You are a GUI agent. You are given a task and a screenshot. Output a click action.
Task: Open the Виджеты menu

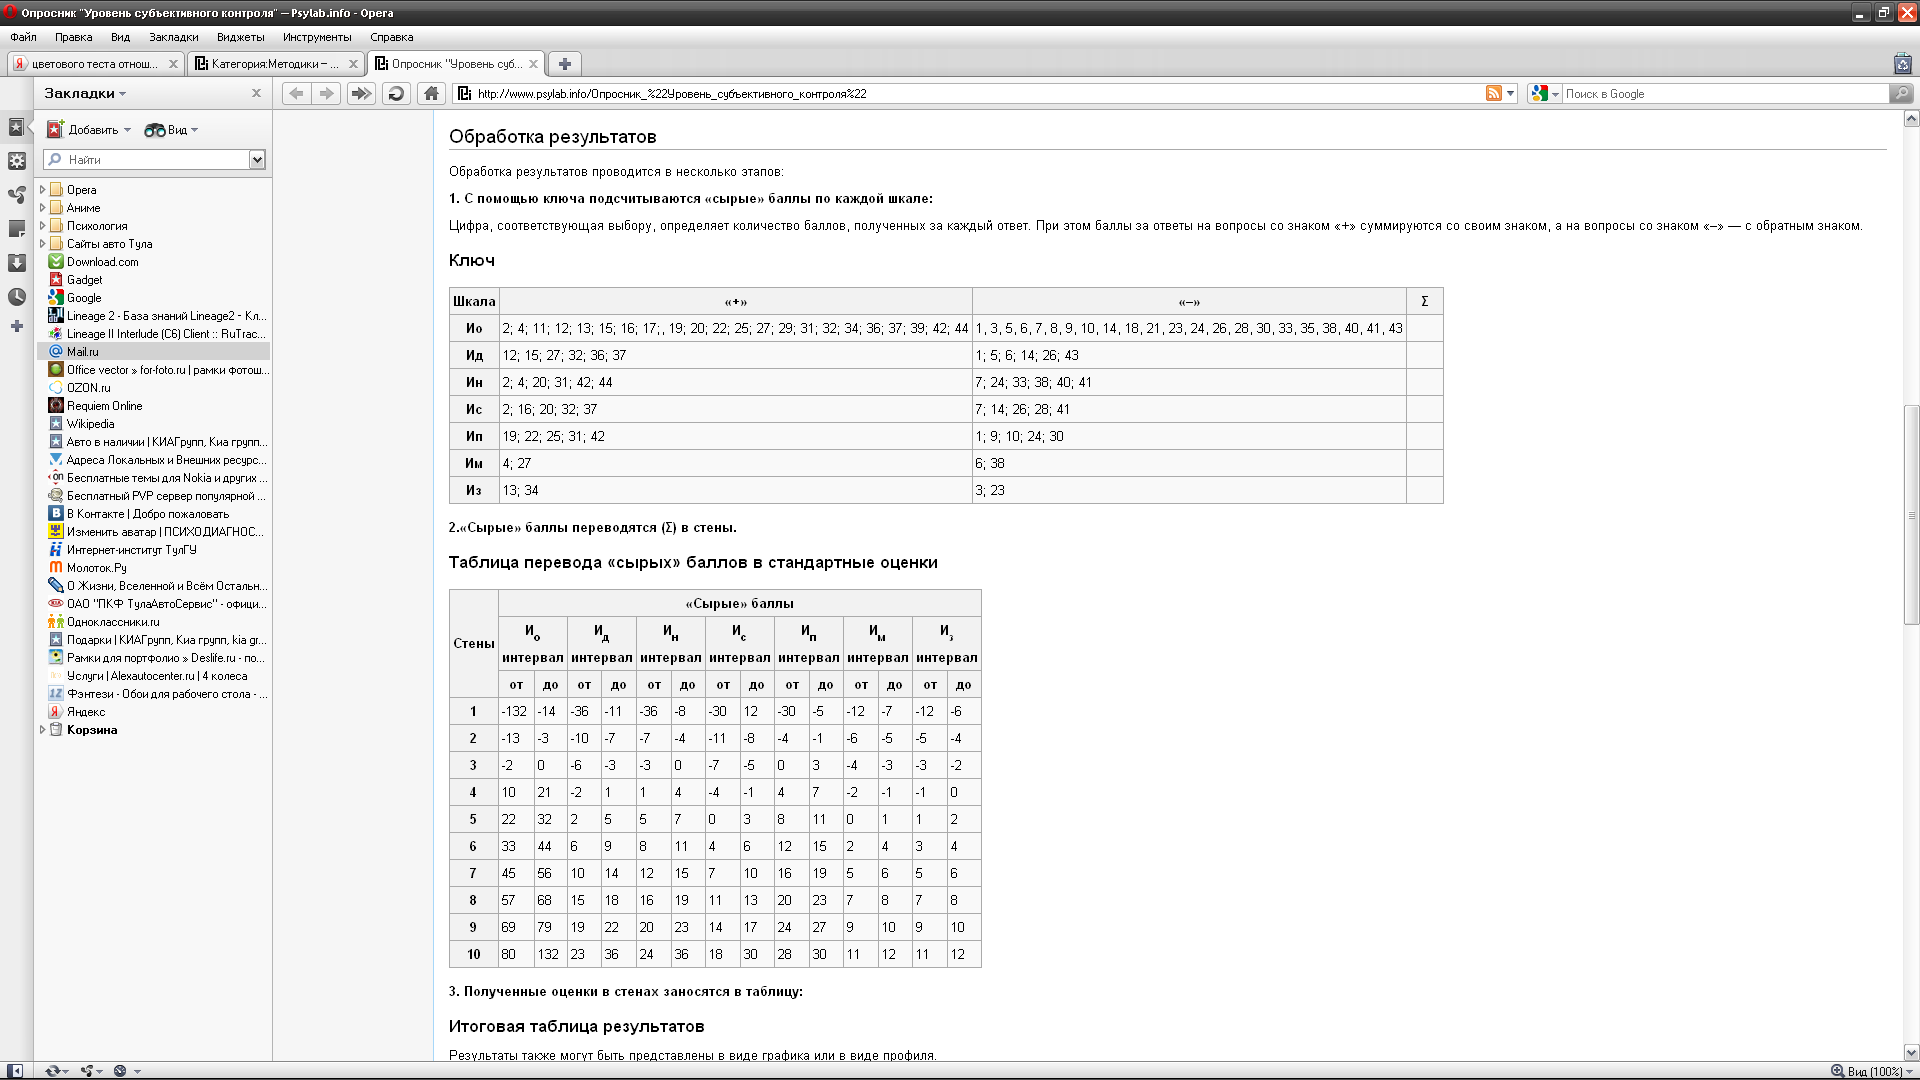(x=240, y=37)
